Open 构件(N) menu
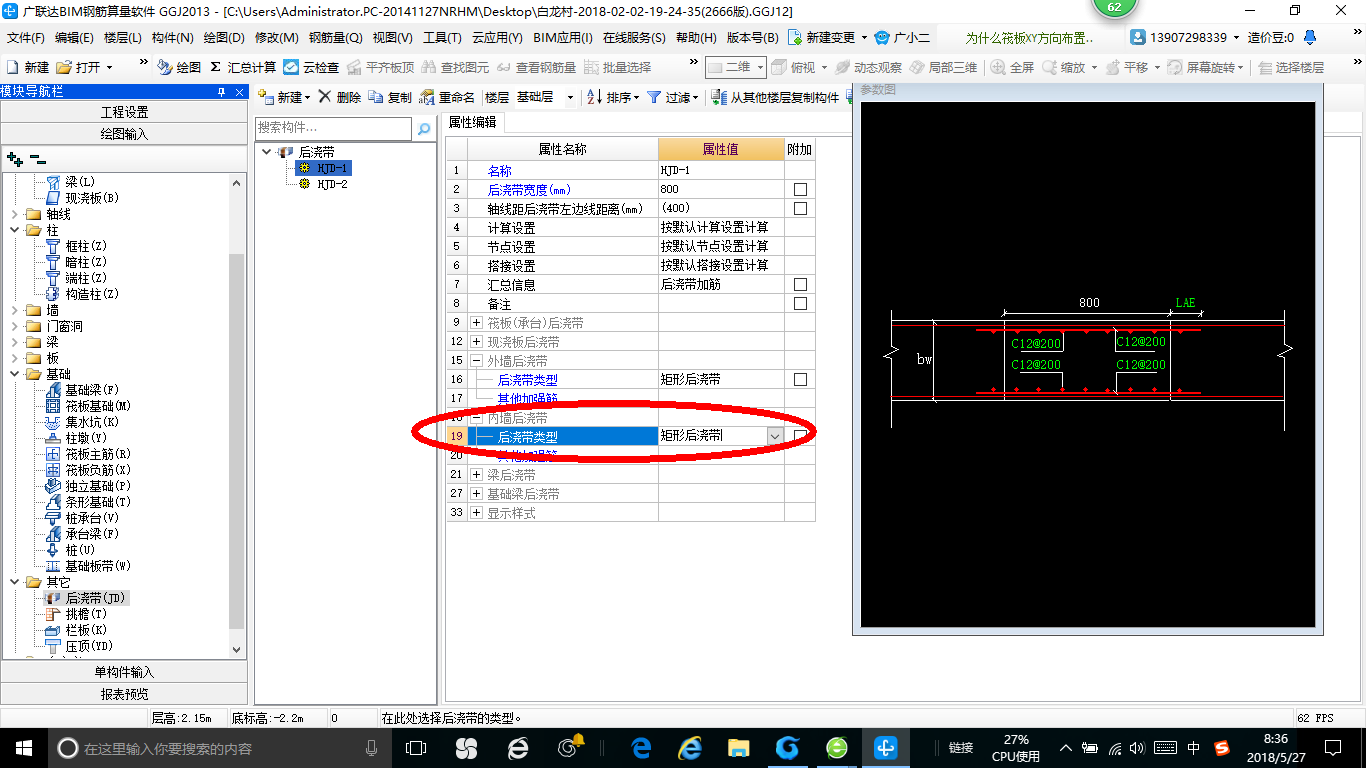Image resolution: width=1366 pixels, height=768 pixels. pyautogui.click(x=172, y=38)
